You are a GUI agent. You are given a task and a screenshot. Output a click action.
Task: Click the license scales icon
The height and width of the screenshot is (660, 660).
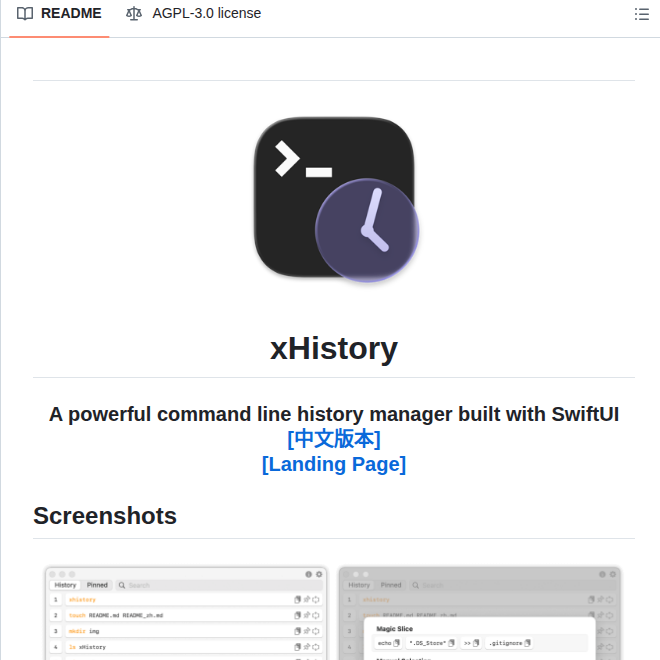click(134, 14)
